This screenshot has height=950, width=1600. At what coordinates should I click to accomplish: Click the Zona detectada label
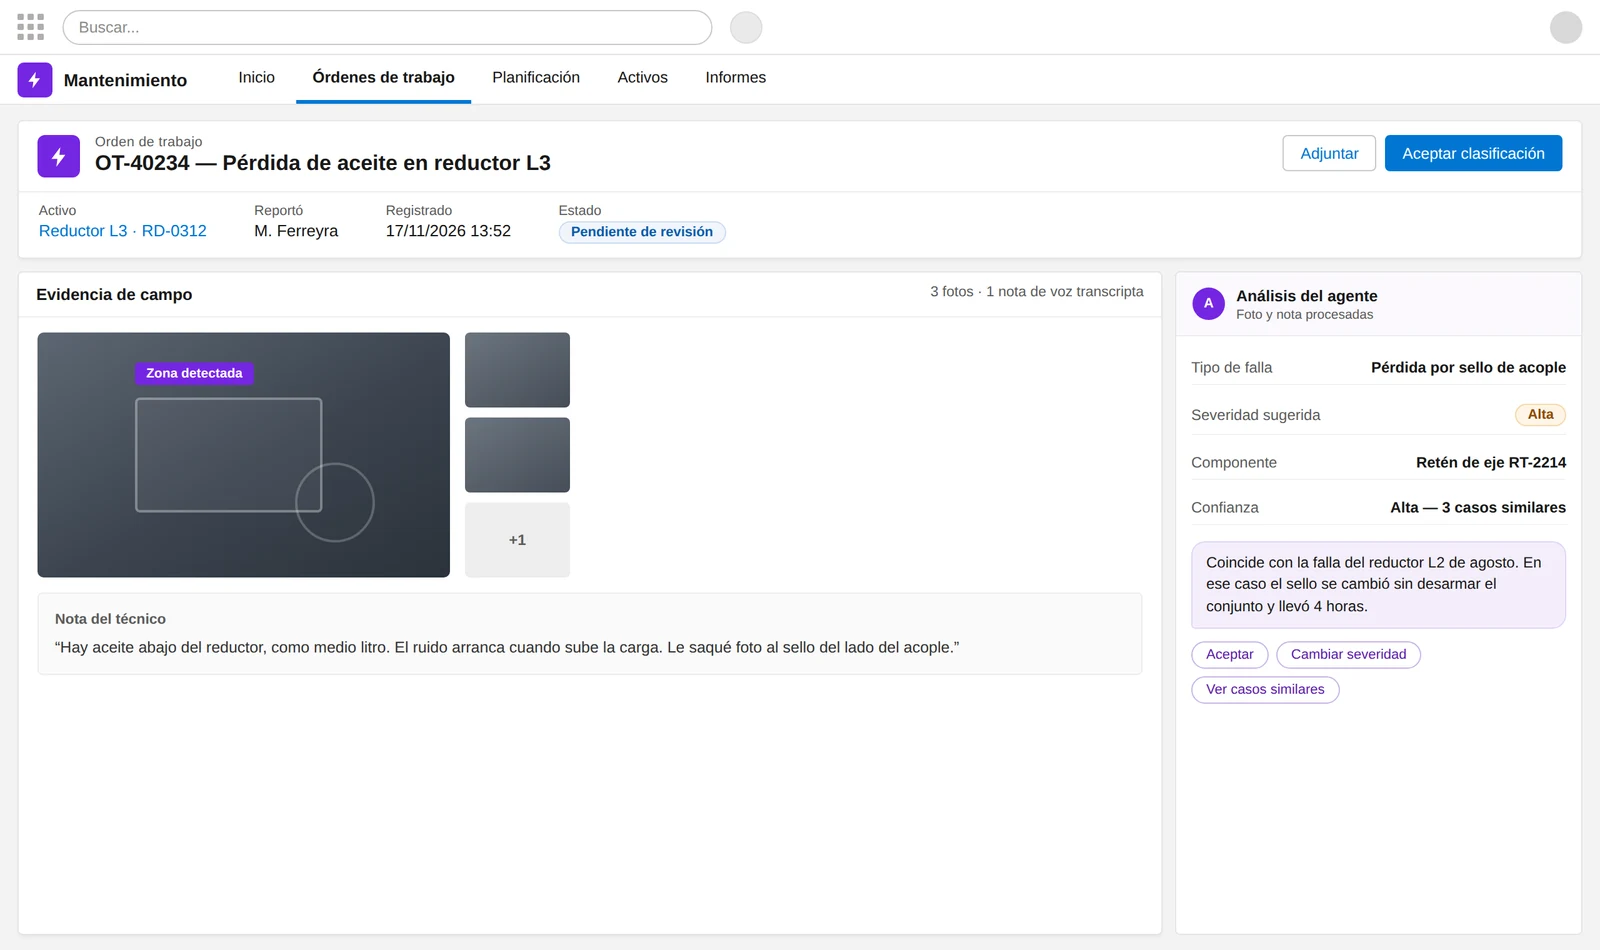(194, 373)
